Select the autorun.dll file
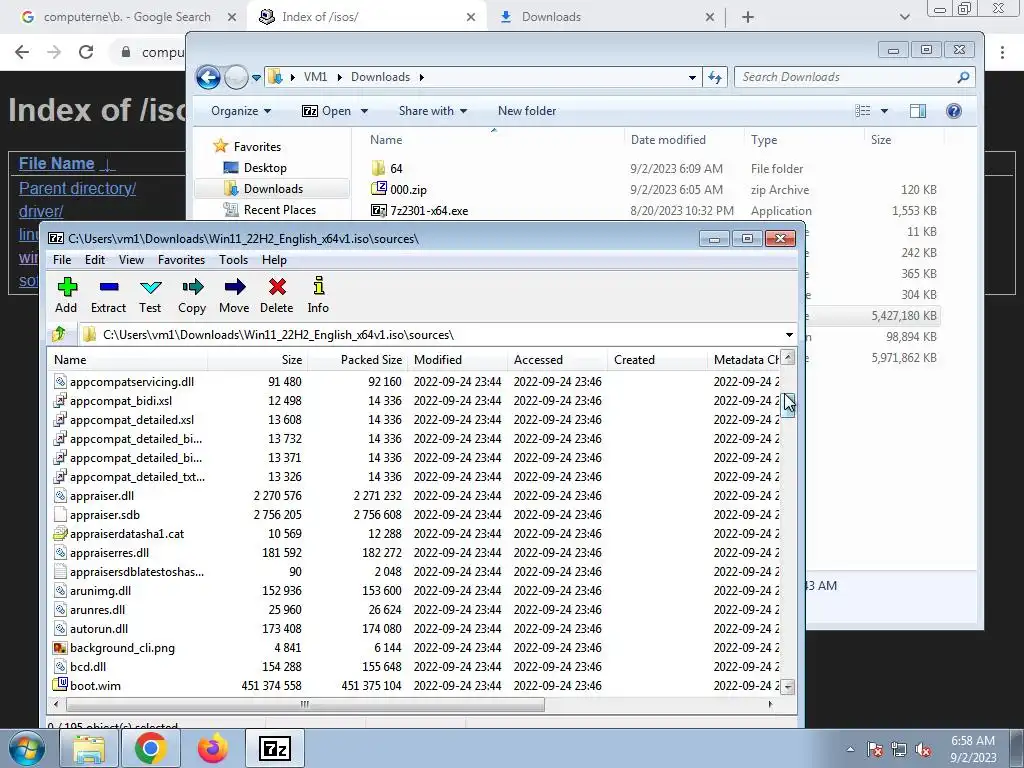This screenshot has height=768, width=1024. [99, 629]
